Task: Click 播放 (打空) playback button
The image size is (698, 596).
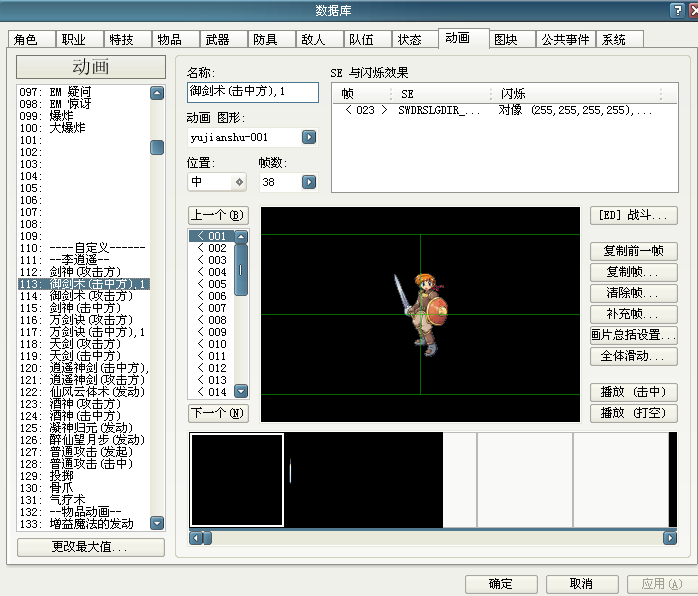Action: click(634, 413)
